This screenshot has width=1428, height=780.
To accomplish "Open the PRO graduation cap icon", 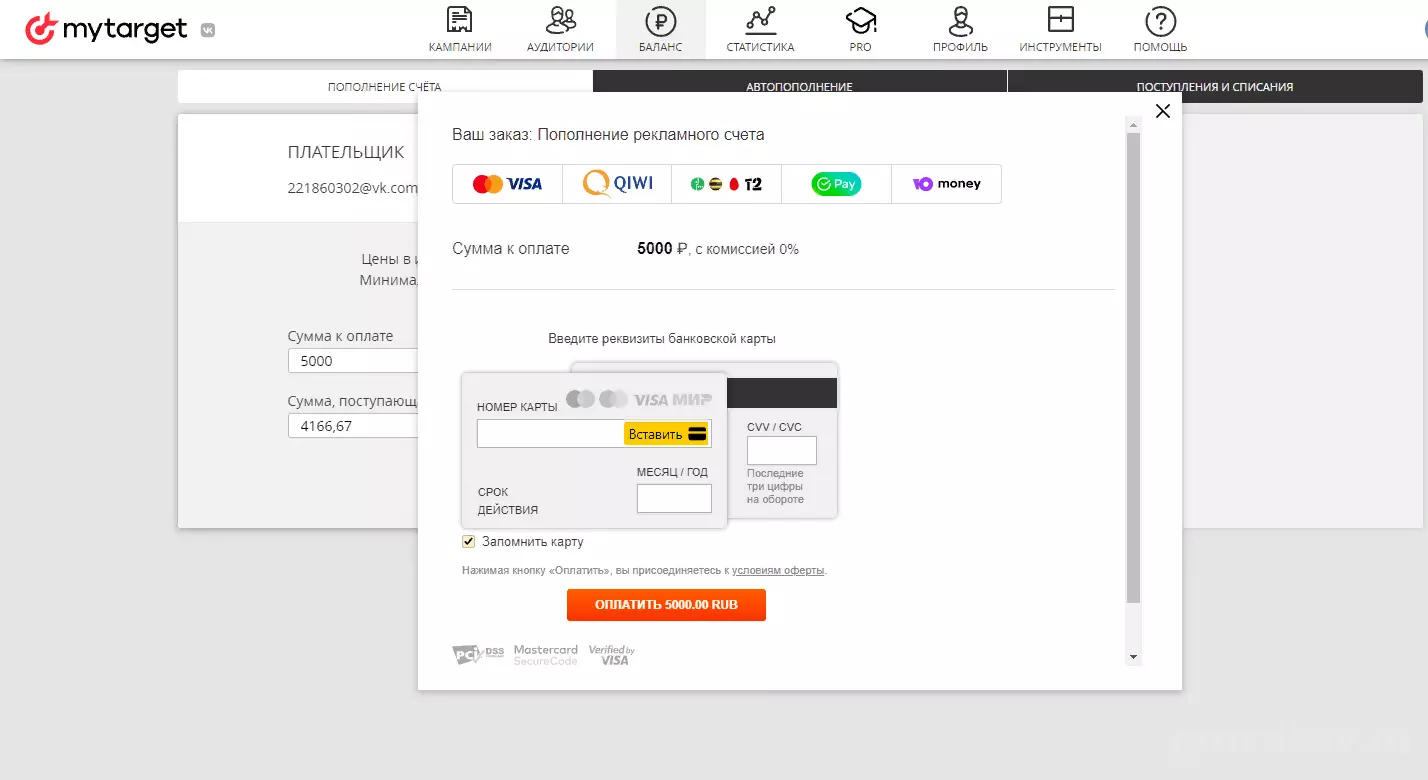I will (860, 20).
